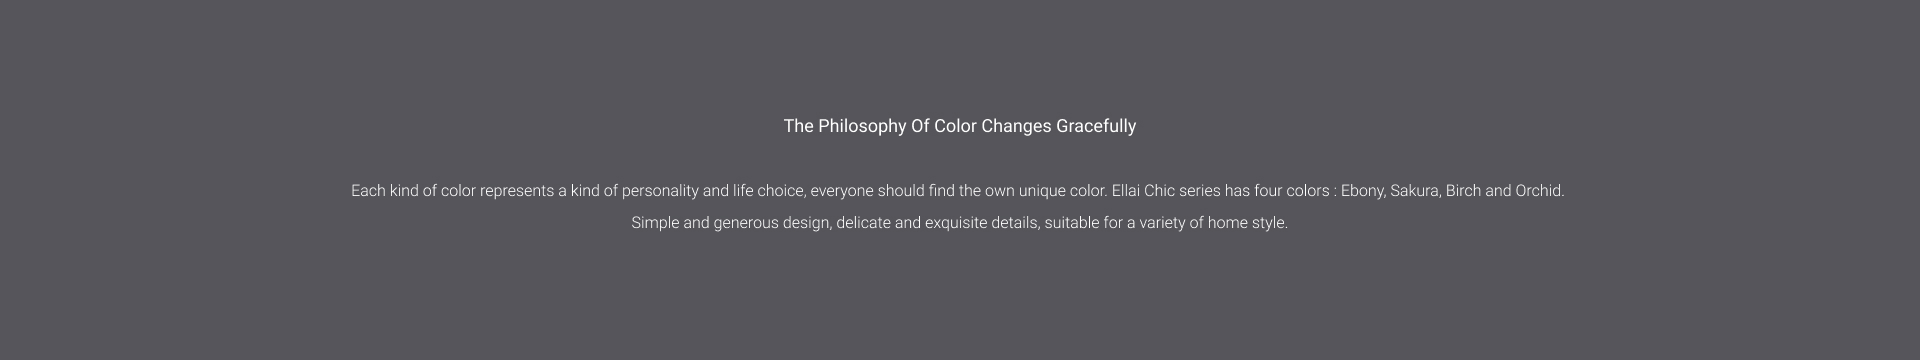Select the word "Sakura" in the paragraph
Viewport: 1920px width, 360px height.
point(1414,191)
